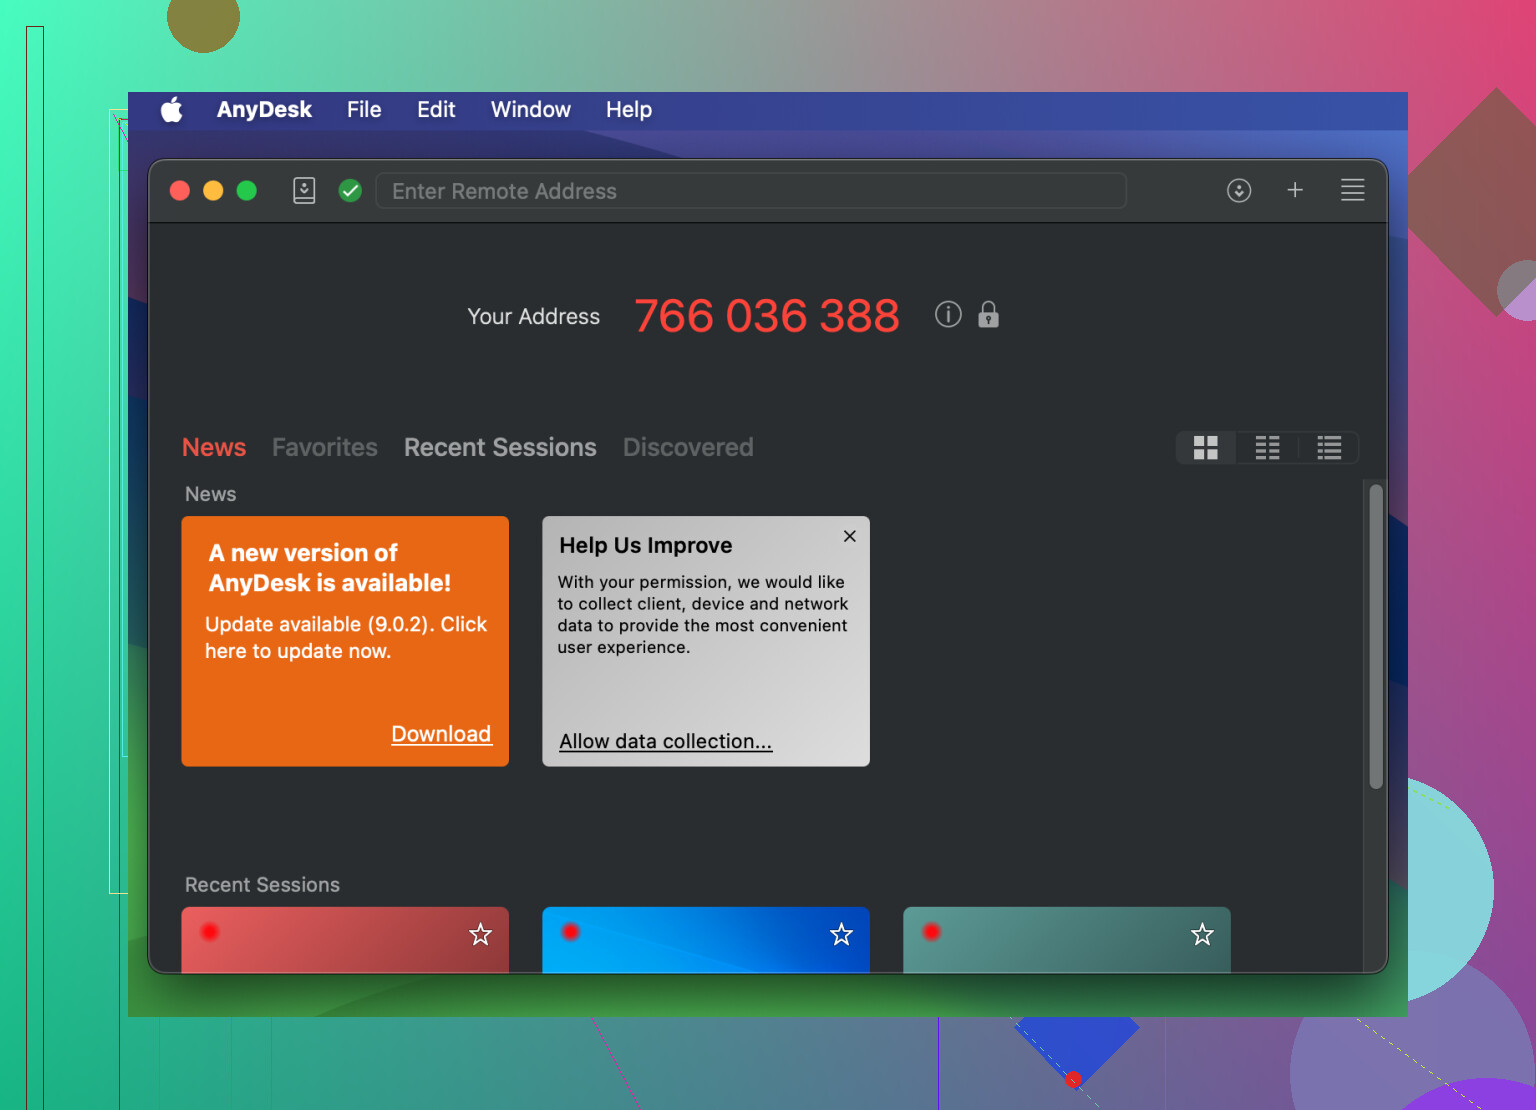Click the vertical scrollbar of the main panel
Viewport: 1536px width, 1110px height.
pos(1376,636)
